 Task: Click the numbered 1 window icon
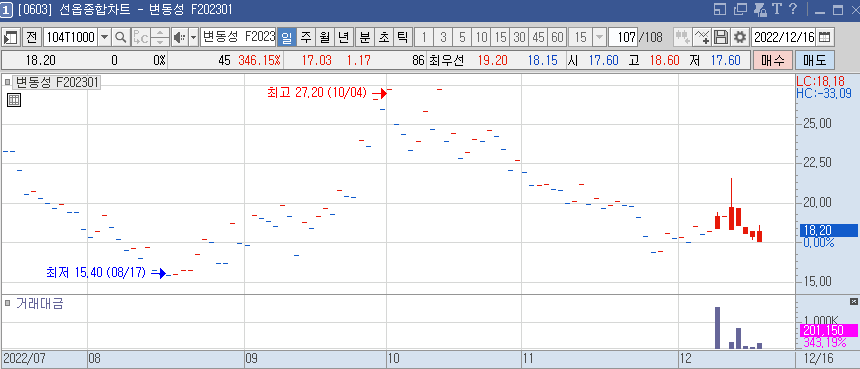[6, 9]
